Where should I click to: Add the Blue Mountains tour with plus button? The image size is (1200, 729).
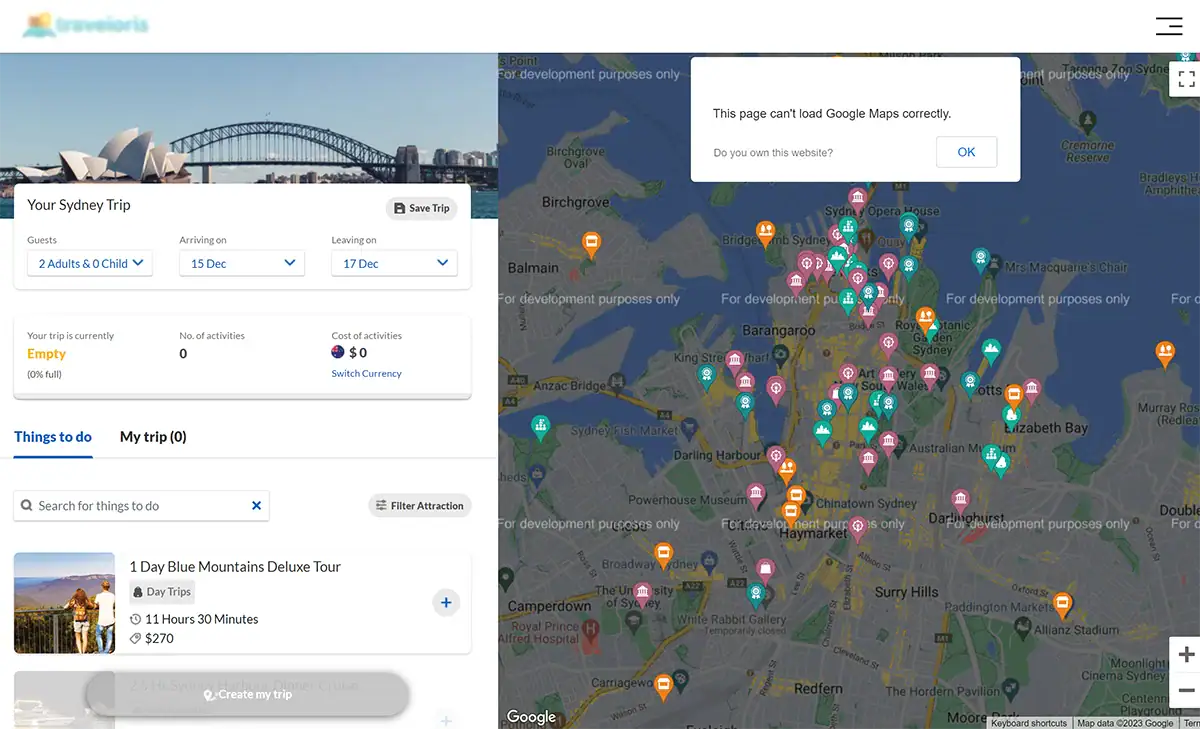tap(446, 602)
